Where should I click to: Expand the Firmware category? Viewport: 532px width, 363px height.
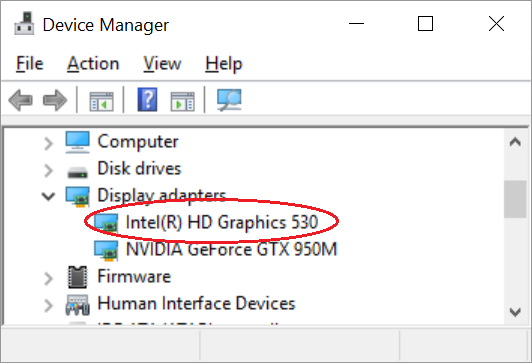click(49, 278)
